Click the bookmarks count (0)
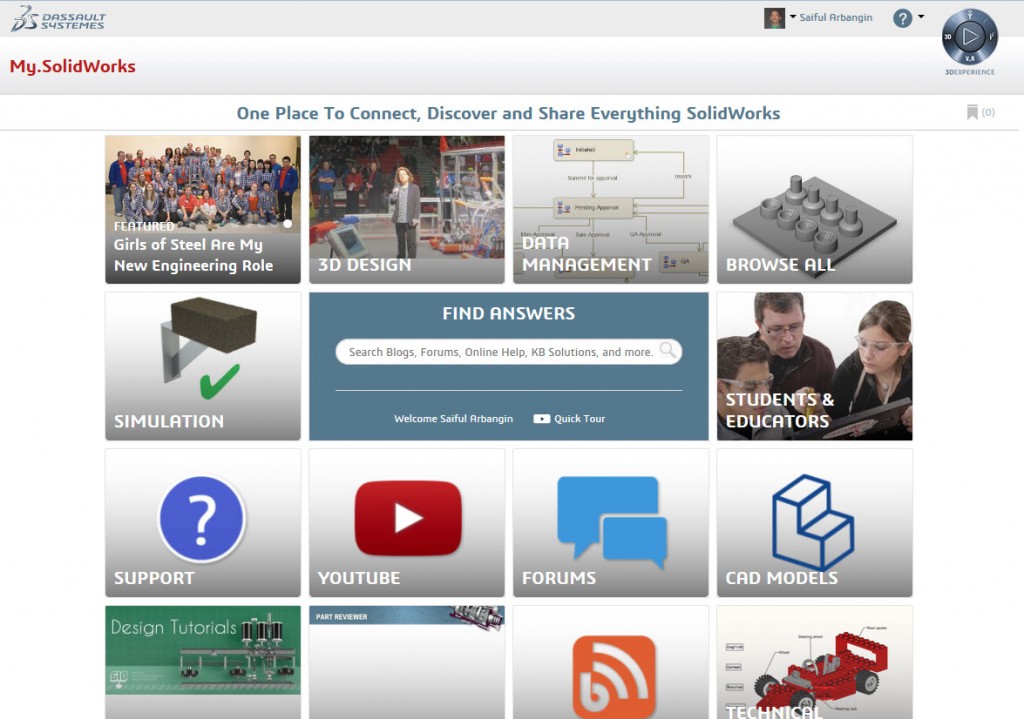 [x=988, y=112]
